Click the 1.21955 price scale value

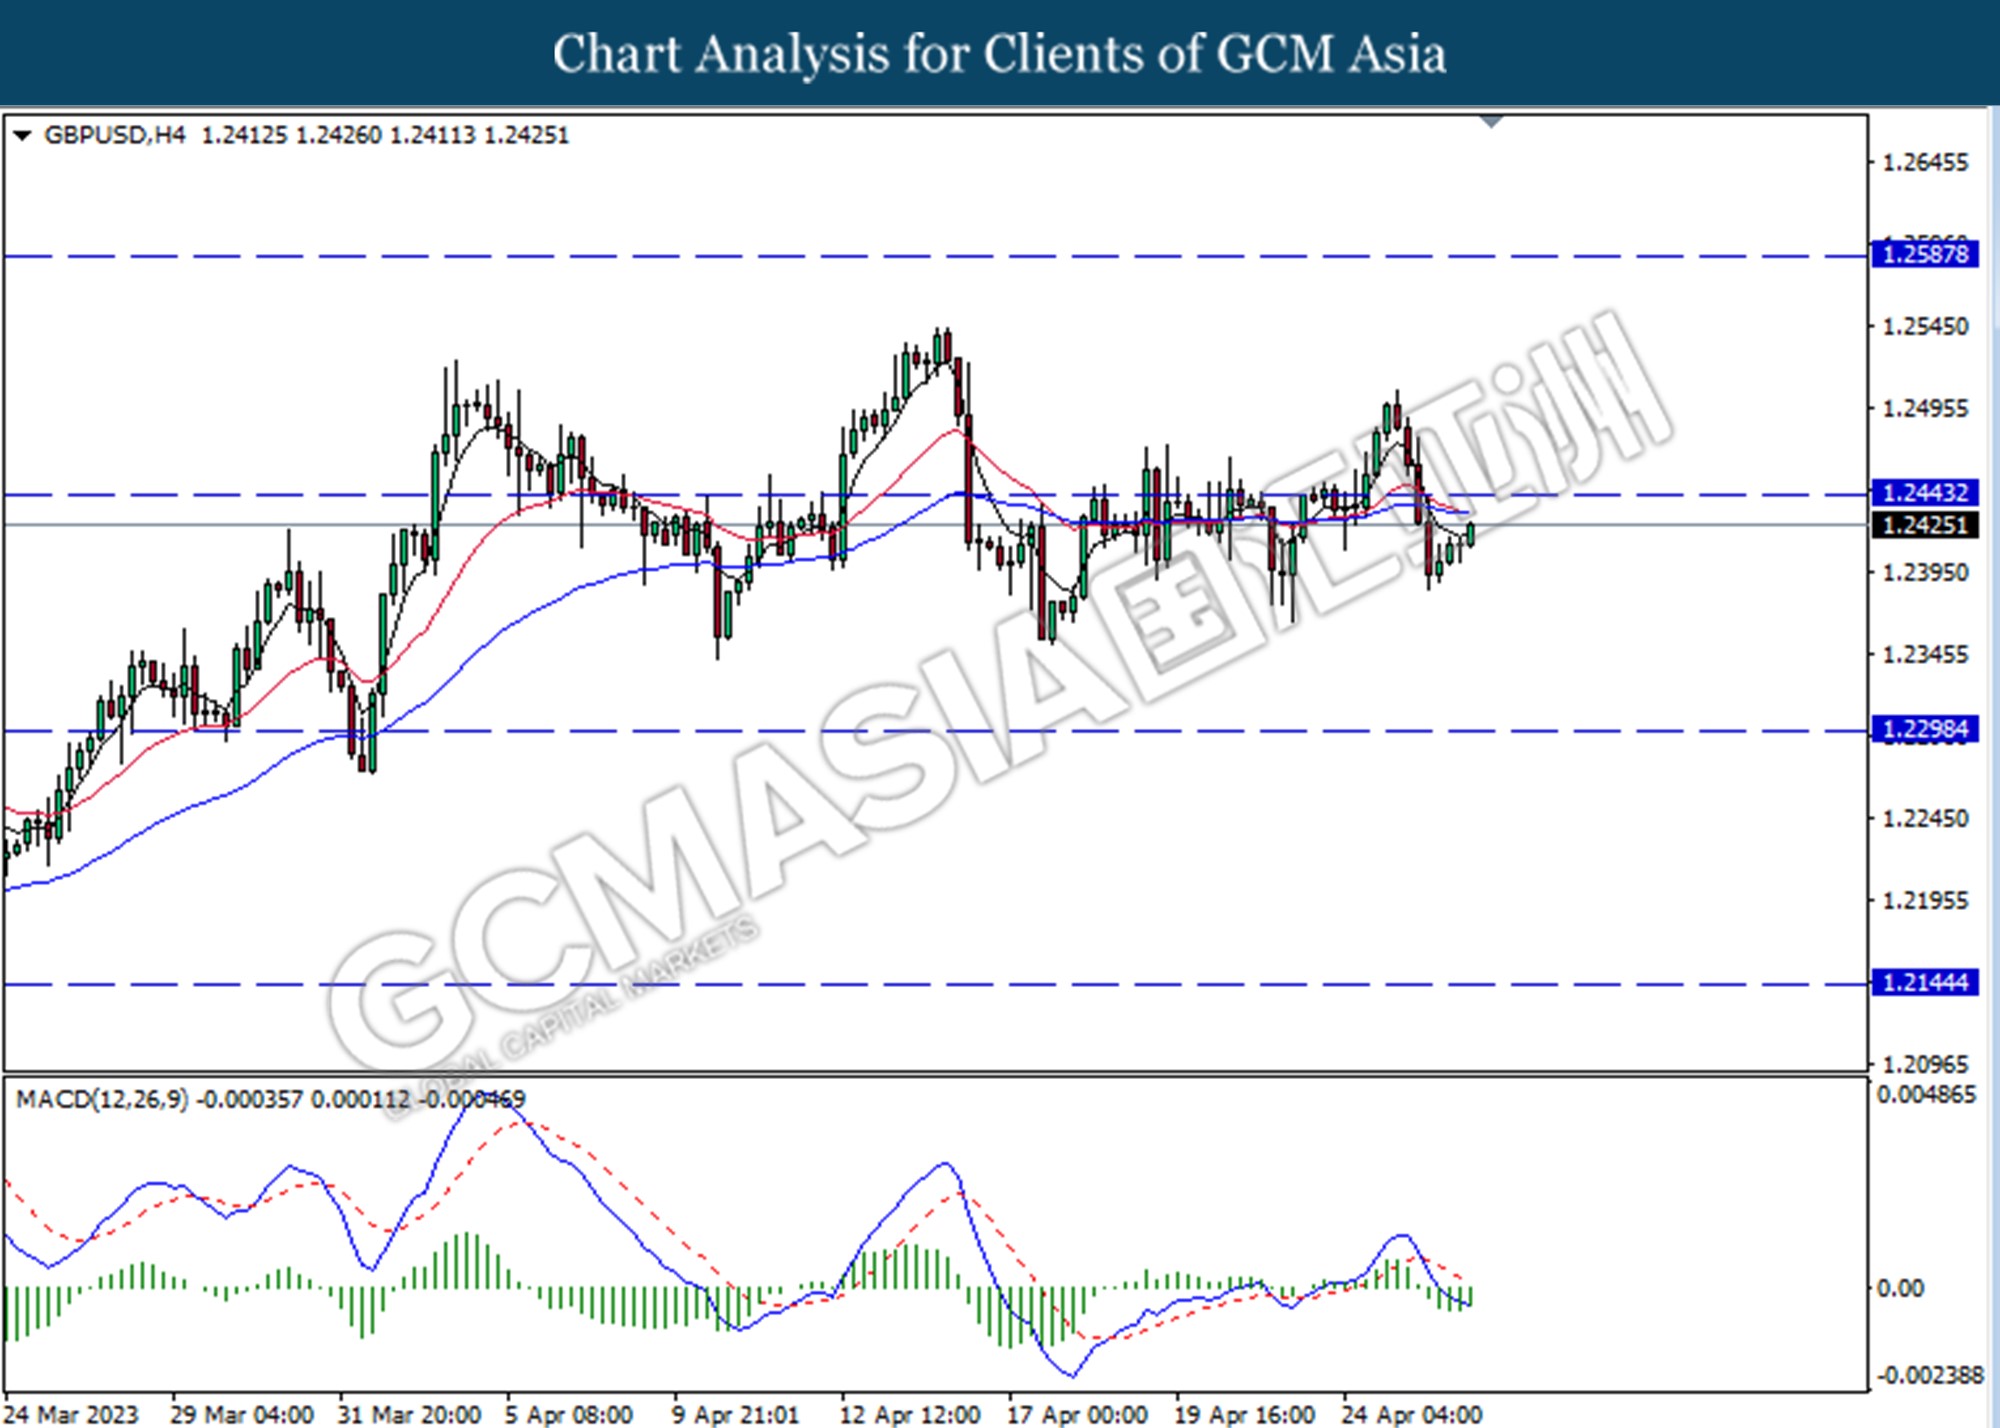click(1925, 900)
